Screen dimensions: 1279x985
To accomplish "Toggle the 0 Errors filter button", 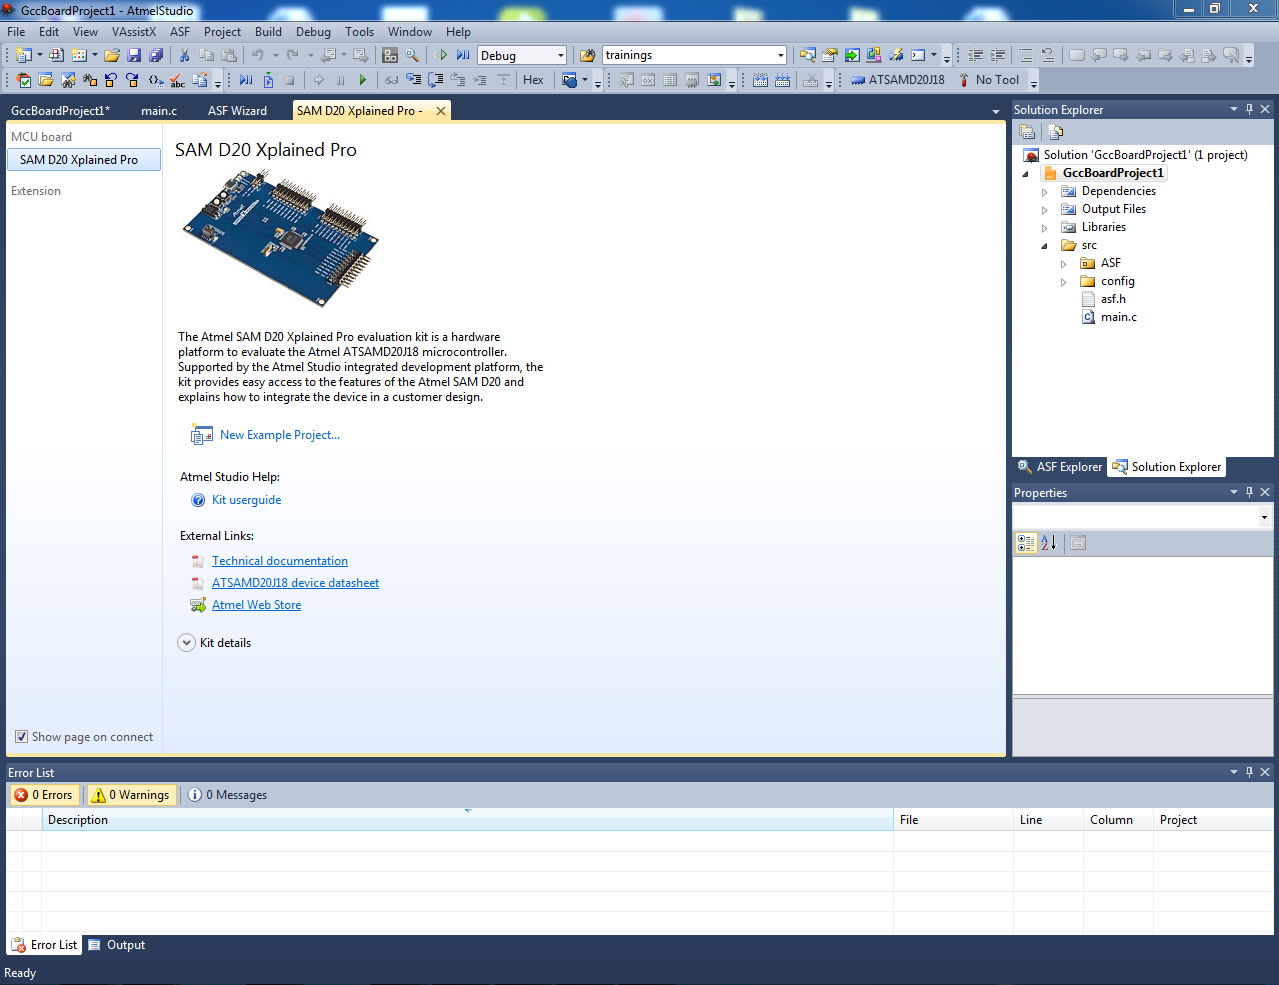I will 43,795.
